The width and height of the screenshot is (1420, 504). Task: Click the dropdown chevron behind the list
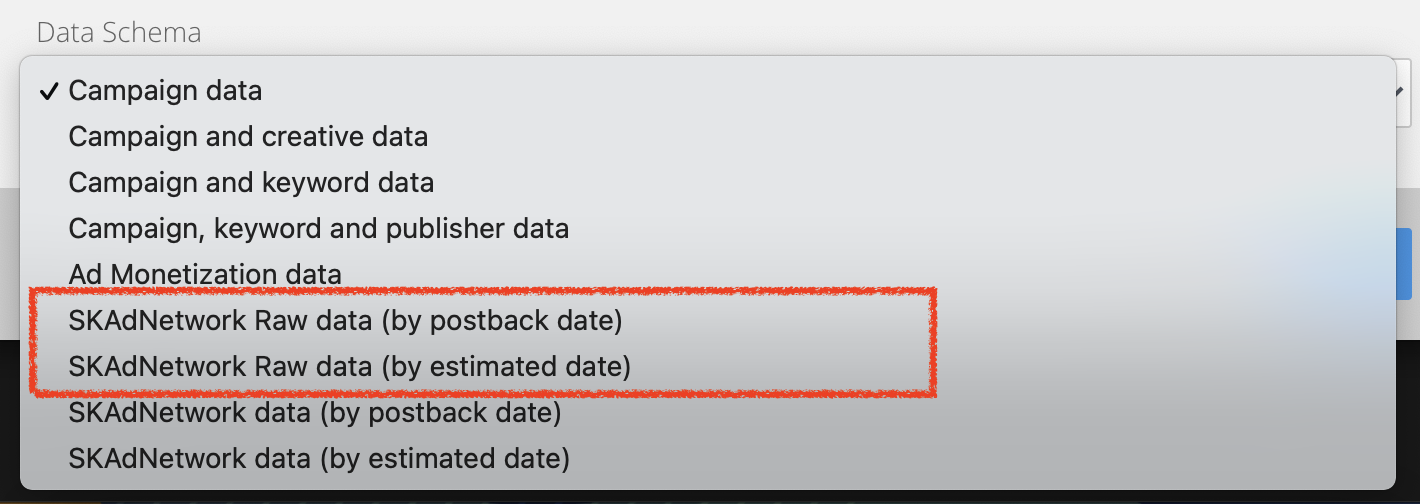coord(1406,91)
